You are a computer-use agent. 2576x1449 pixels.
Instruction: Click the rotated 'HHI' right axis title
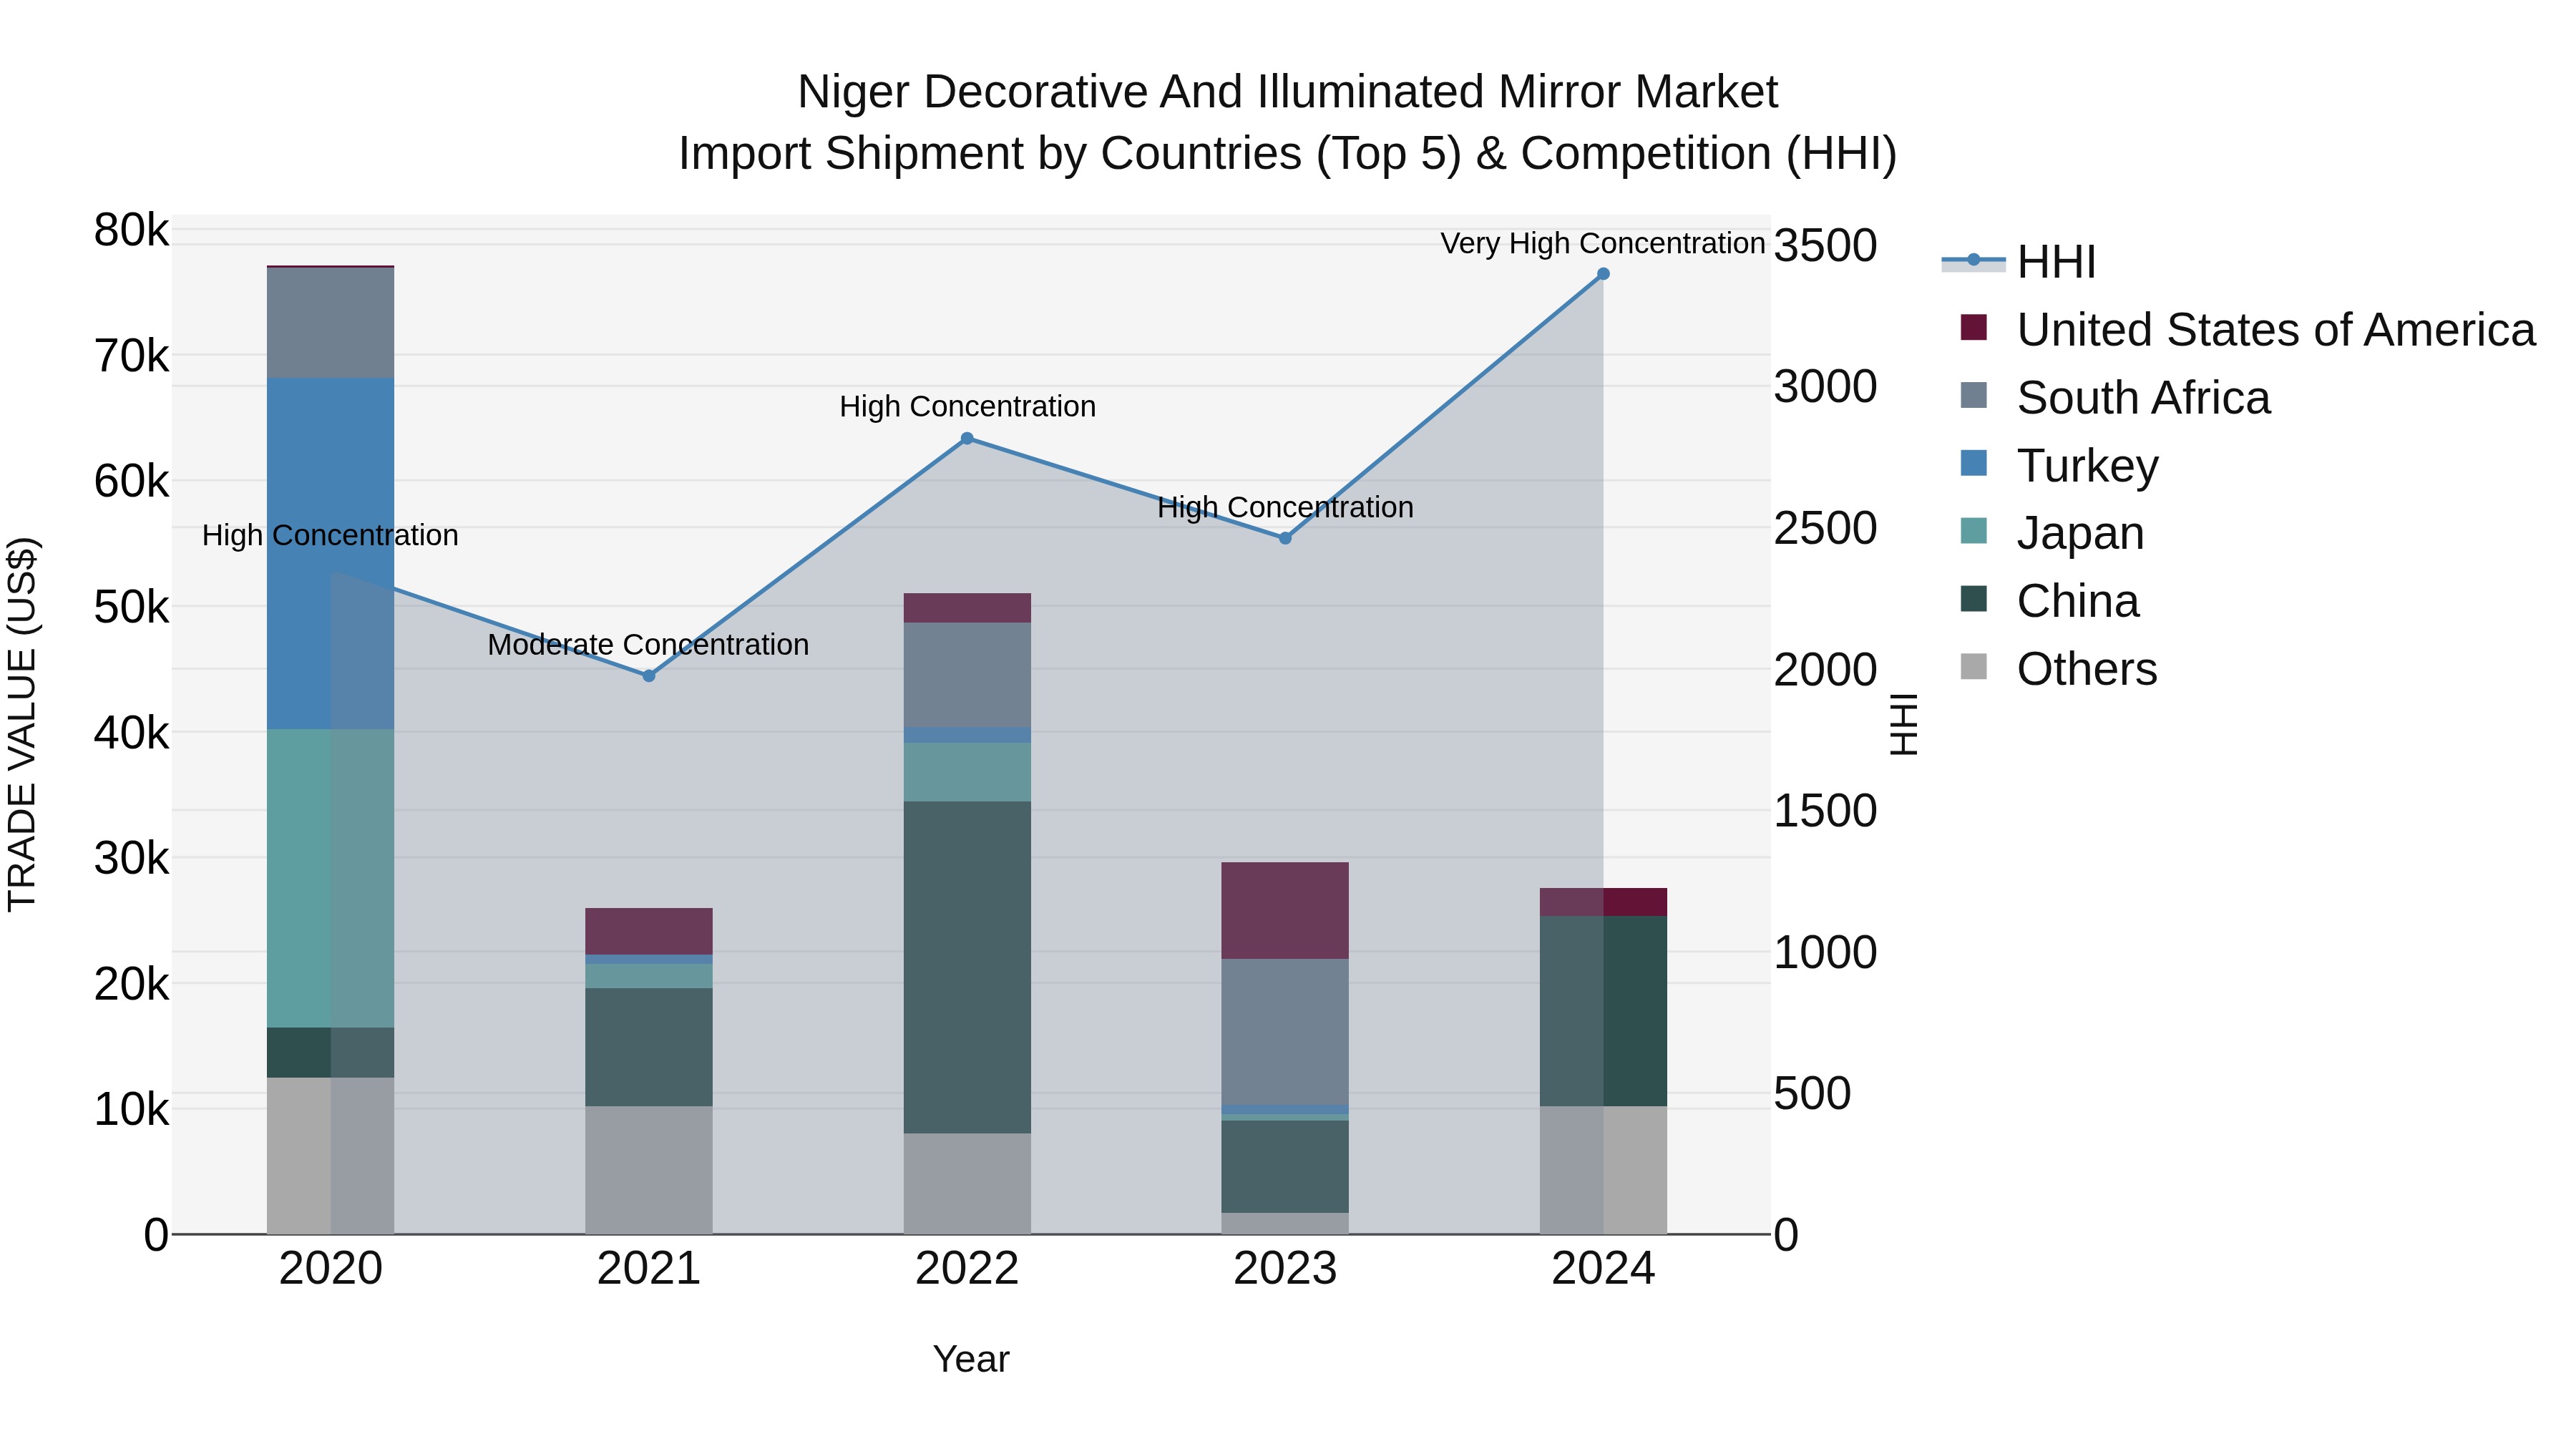click(x=1904, y=724)
